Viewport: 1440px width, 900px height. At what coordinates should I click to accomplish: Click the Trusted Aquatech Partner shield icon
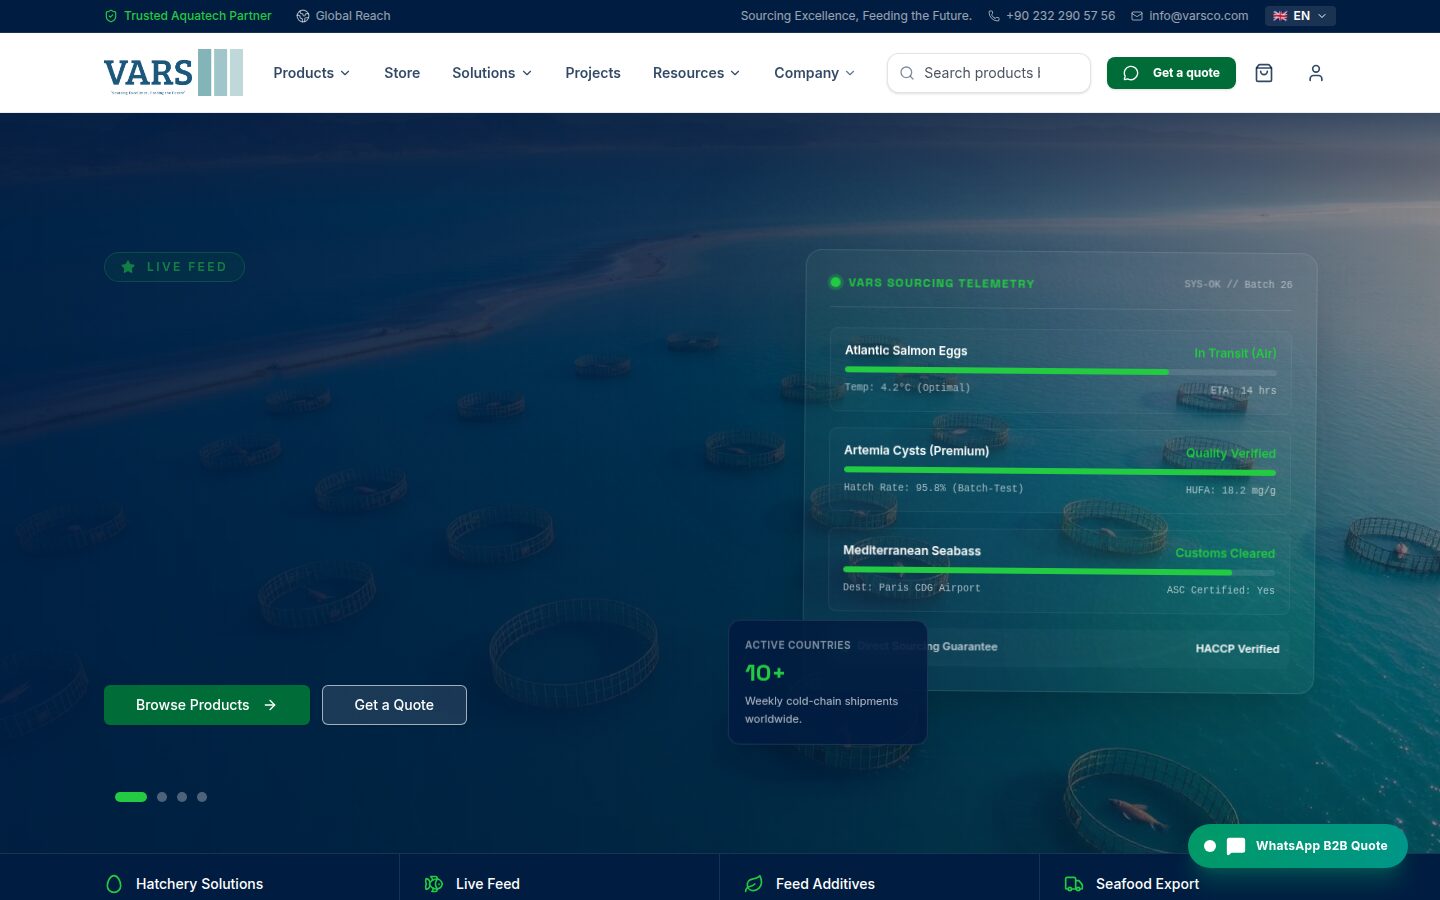(x=111, y=16)
